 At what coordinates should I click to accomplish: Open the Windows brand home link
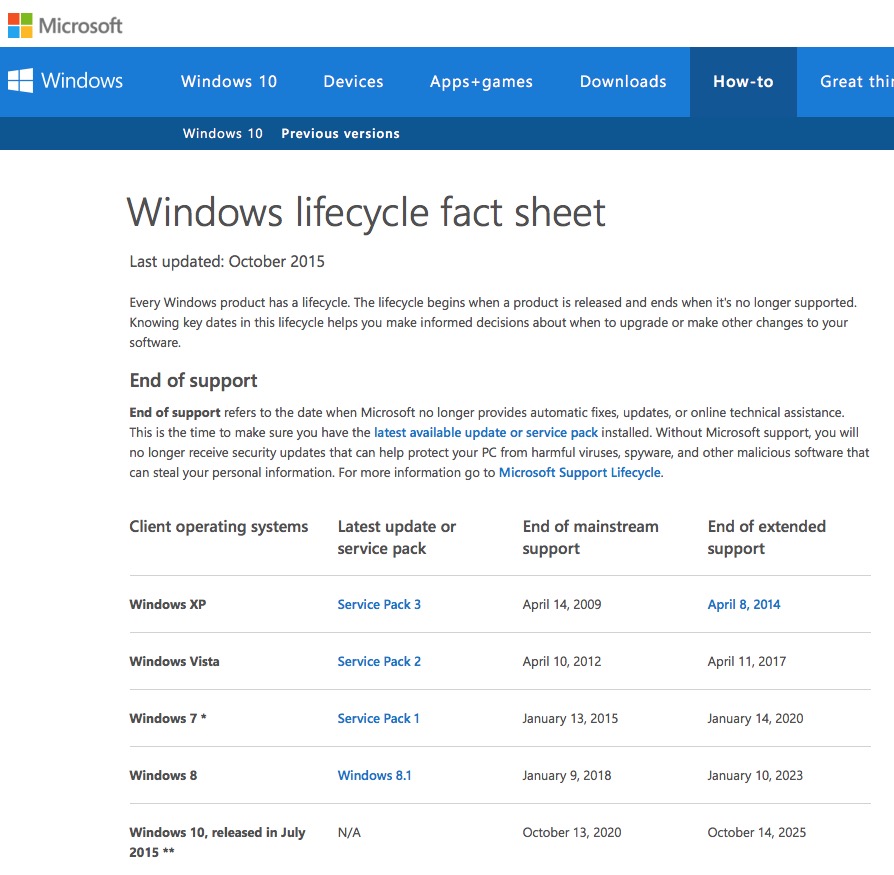click(x=65, y=80)
